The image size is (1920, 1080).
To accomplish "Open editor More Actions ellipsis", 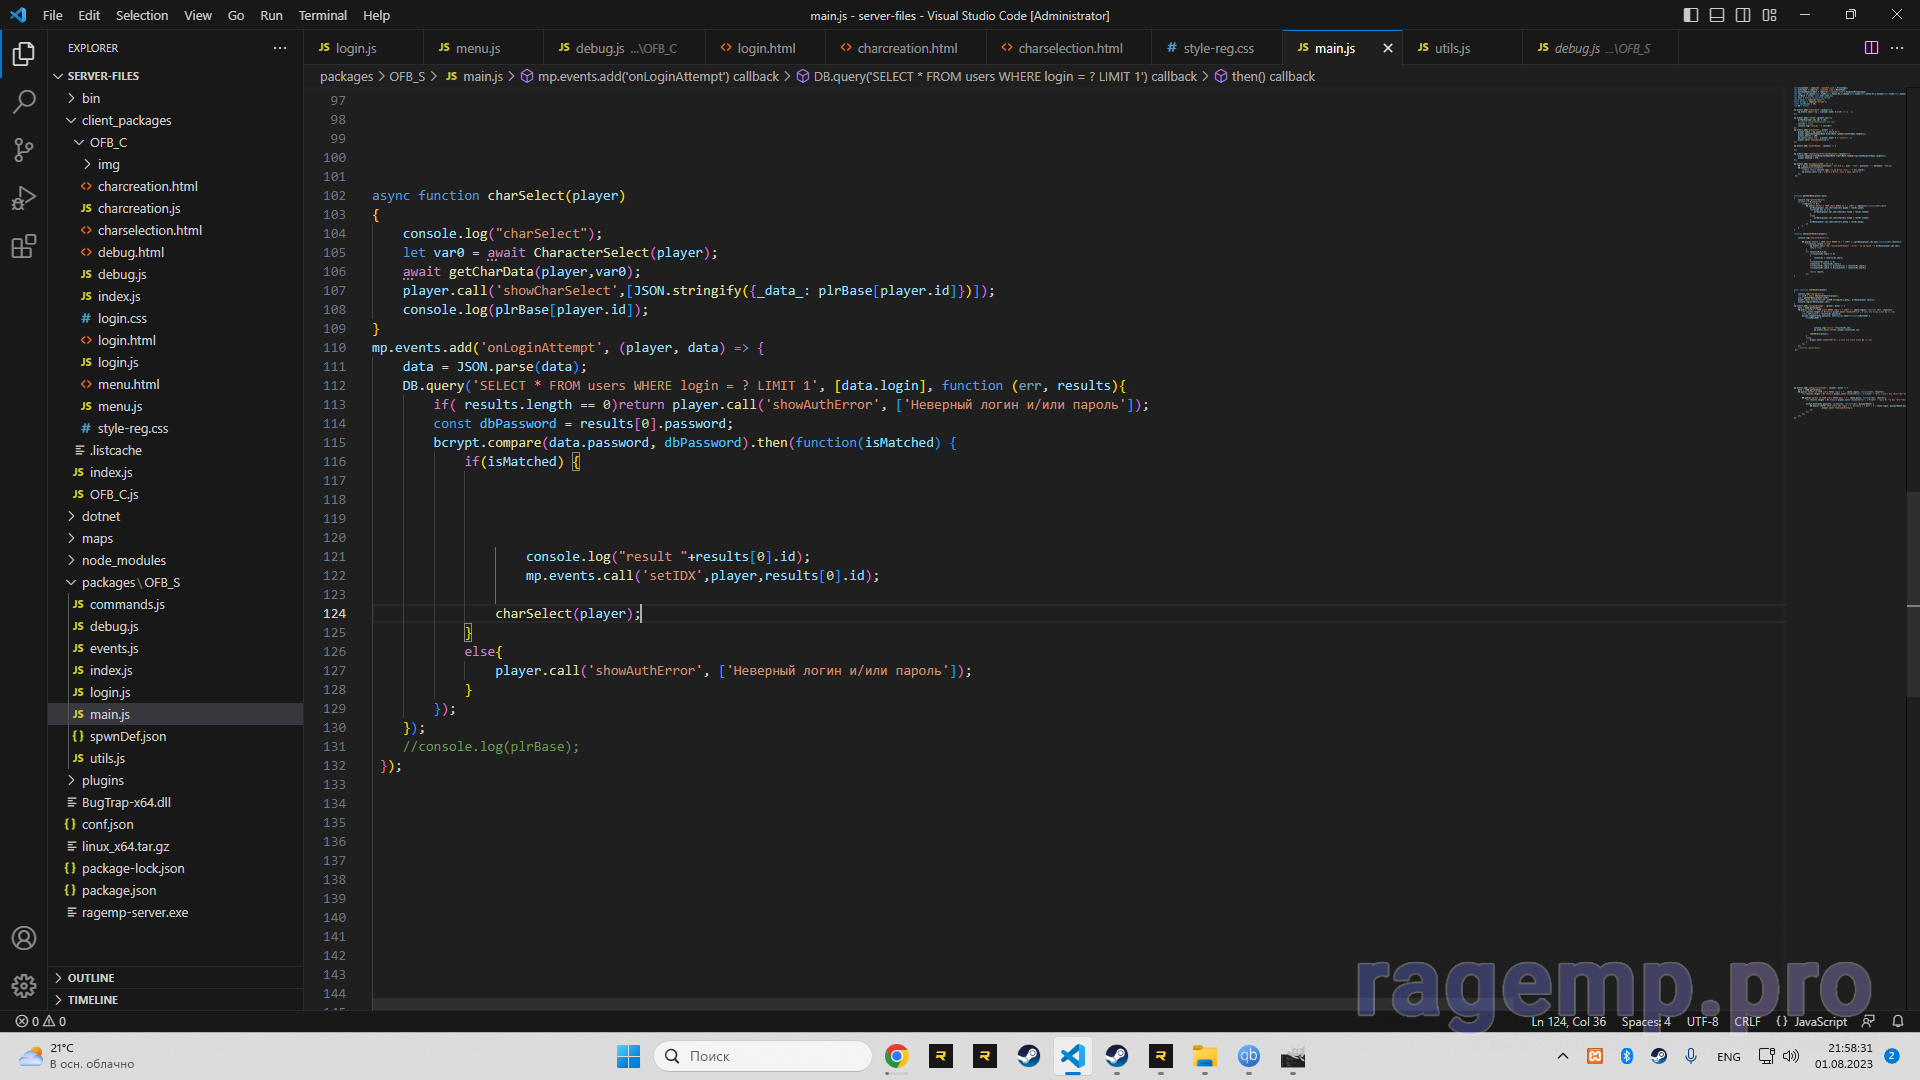I will [x=1897, y=48].
